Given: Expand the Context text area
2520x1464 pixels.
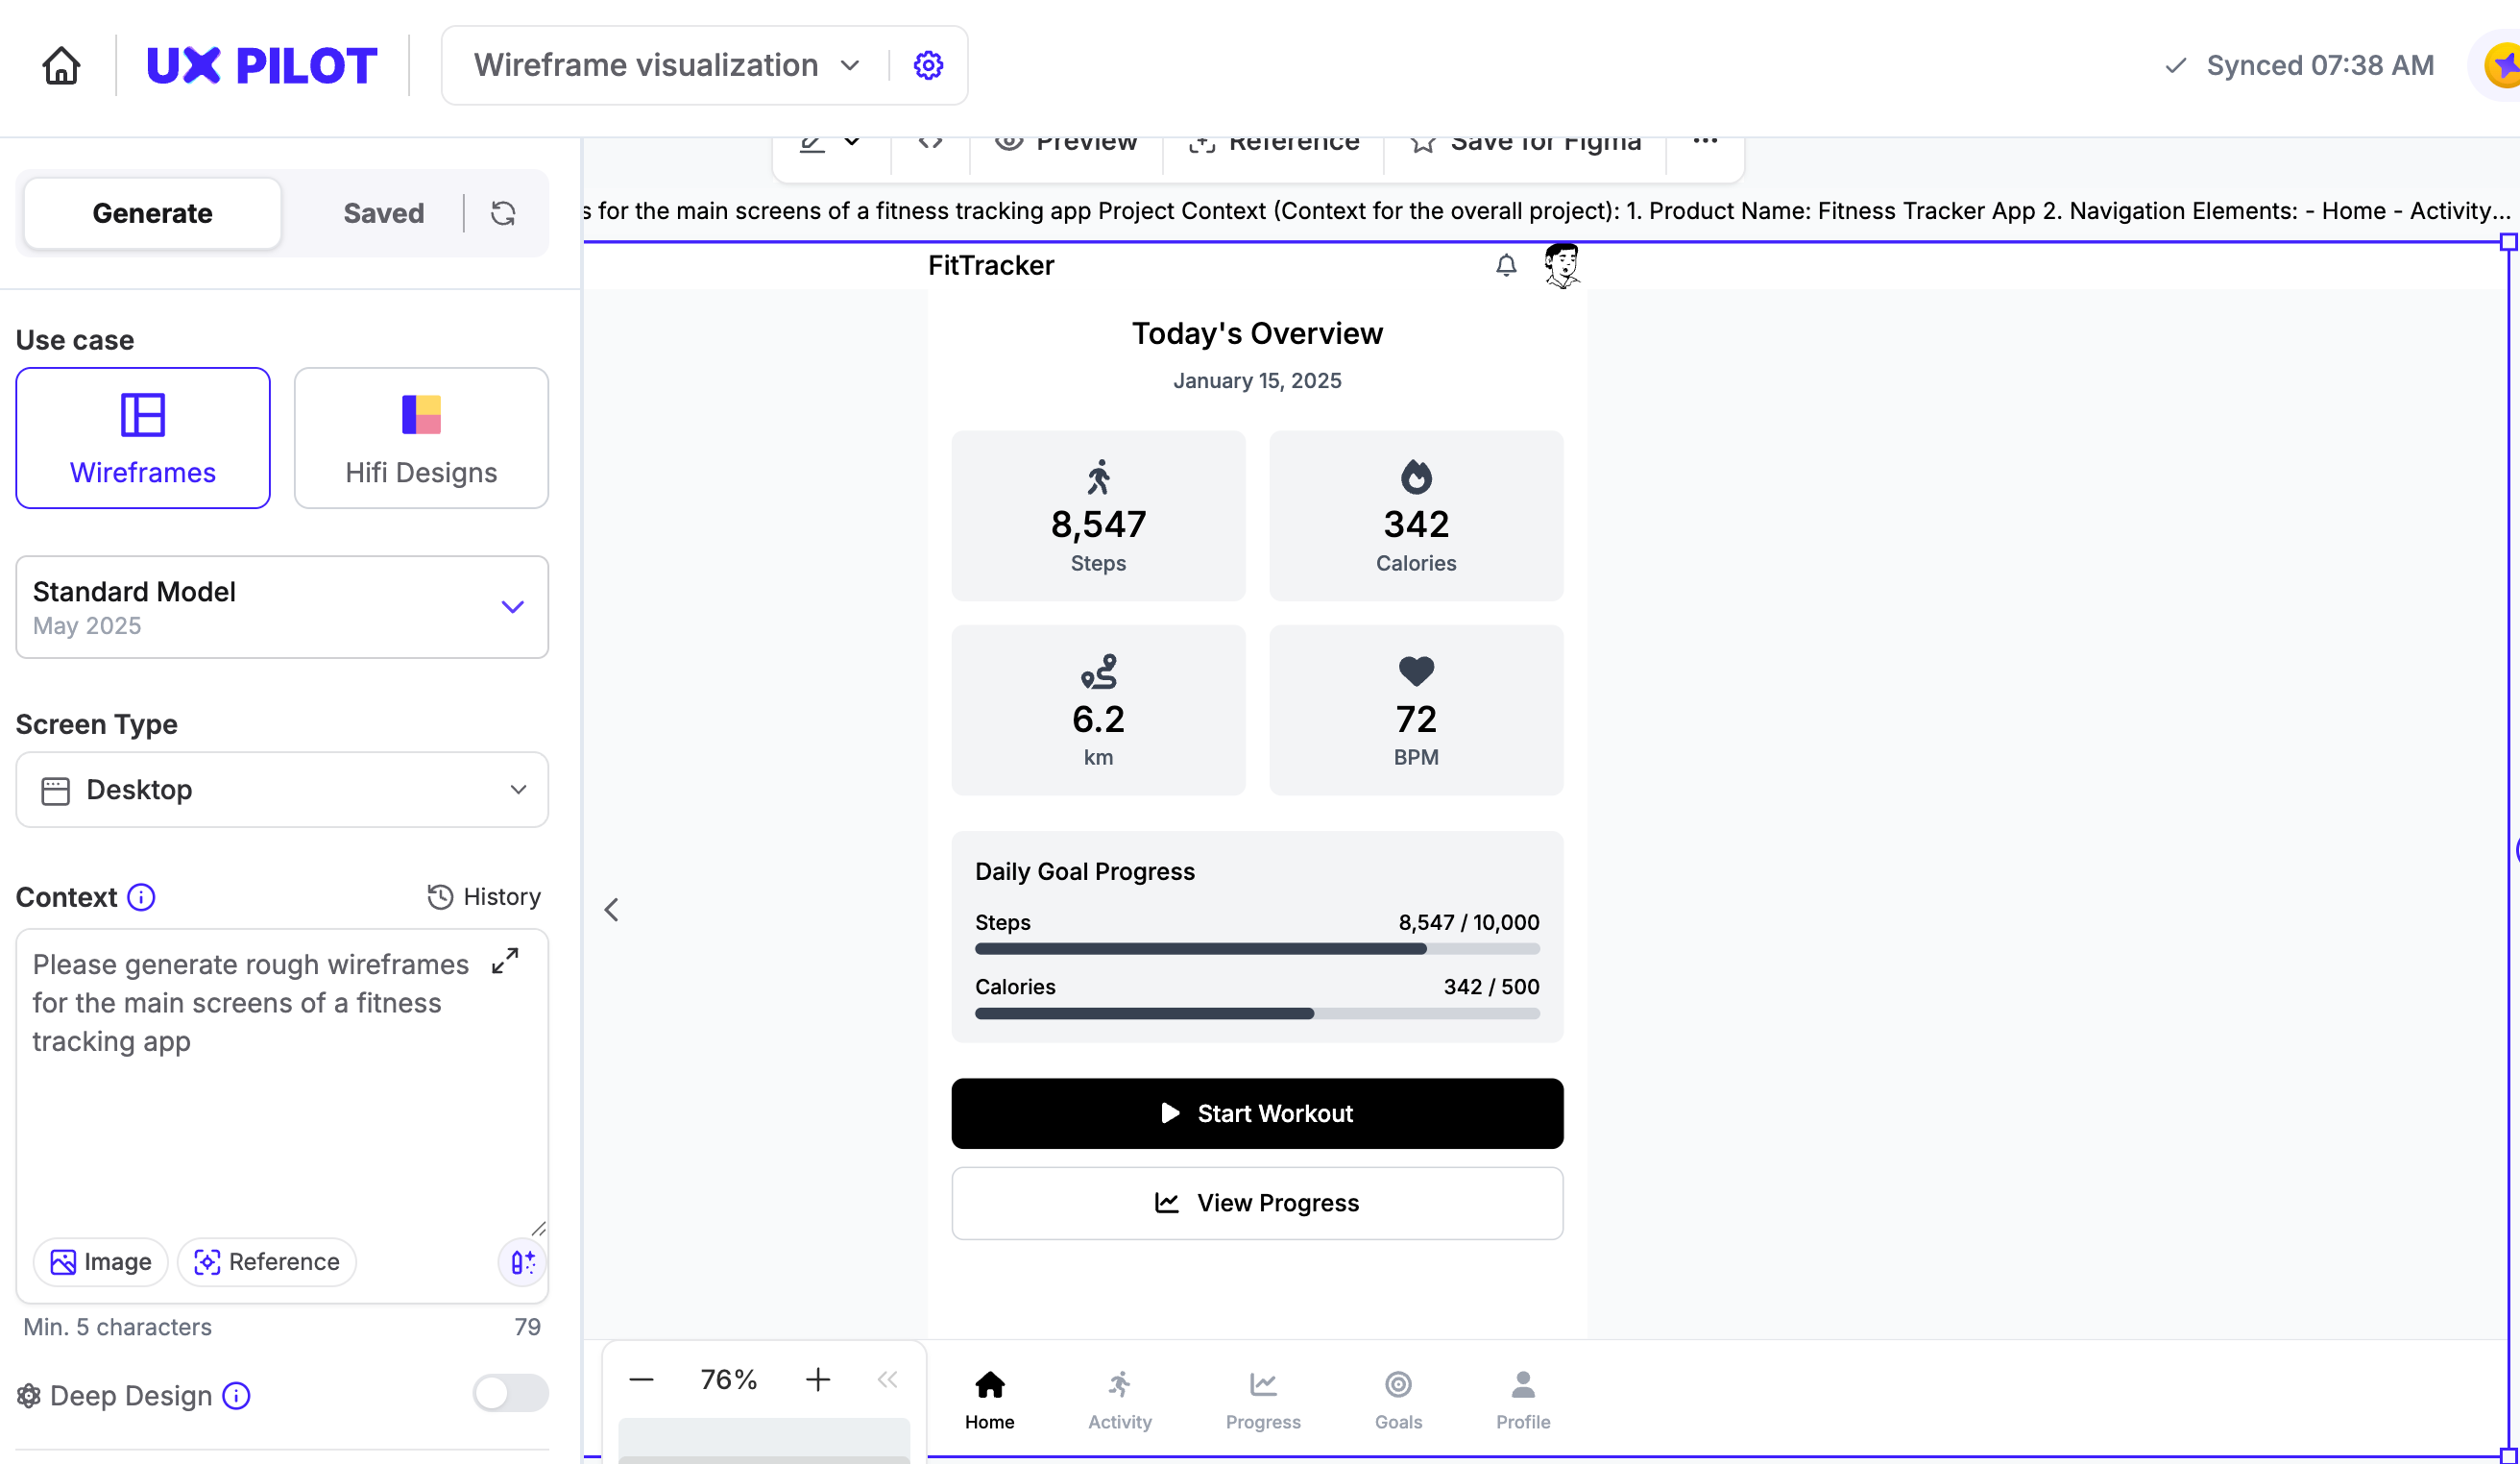Looking at the screenshot, I should 505,961.
